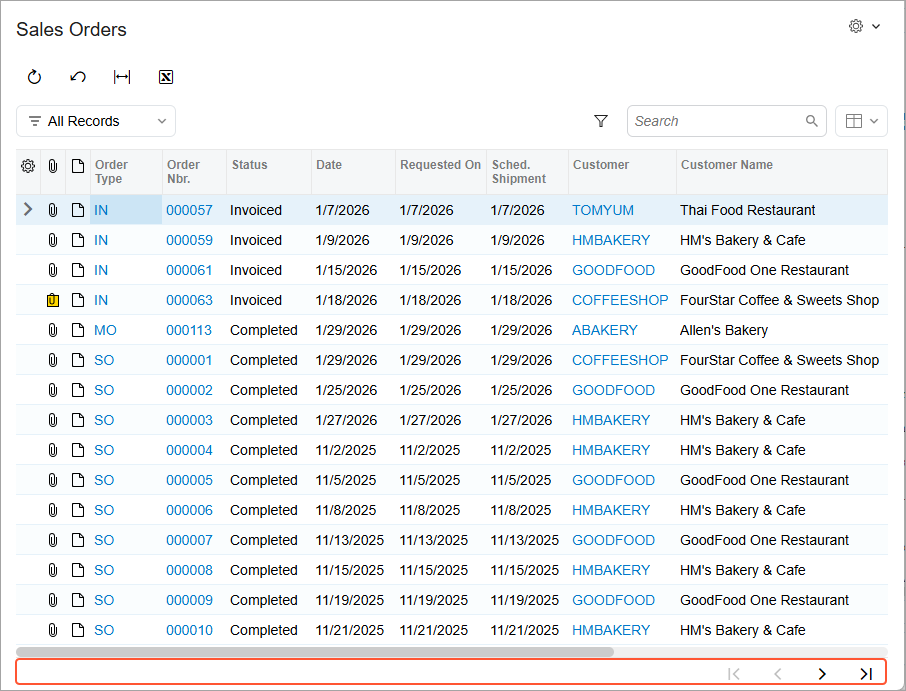Screen dimensions: 906x691
Task: Click the paperclip icon on order 000059 row
Action: point(53,240)
